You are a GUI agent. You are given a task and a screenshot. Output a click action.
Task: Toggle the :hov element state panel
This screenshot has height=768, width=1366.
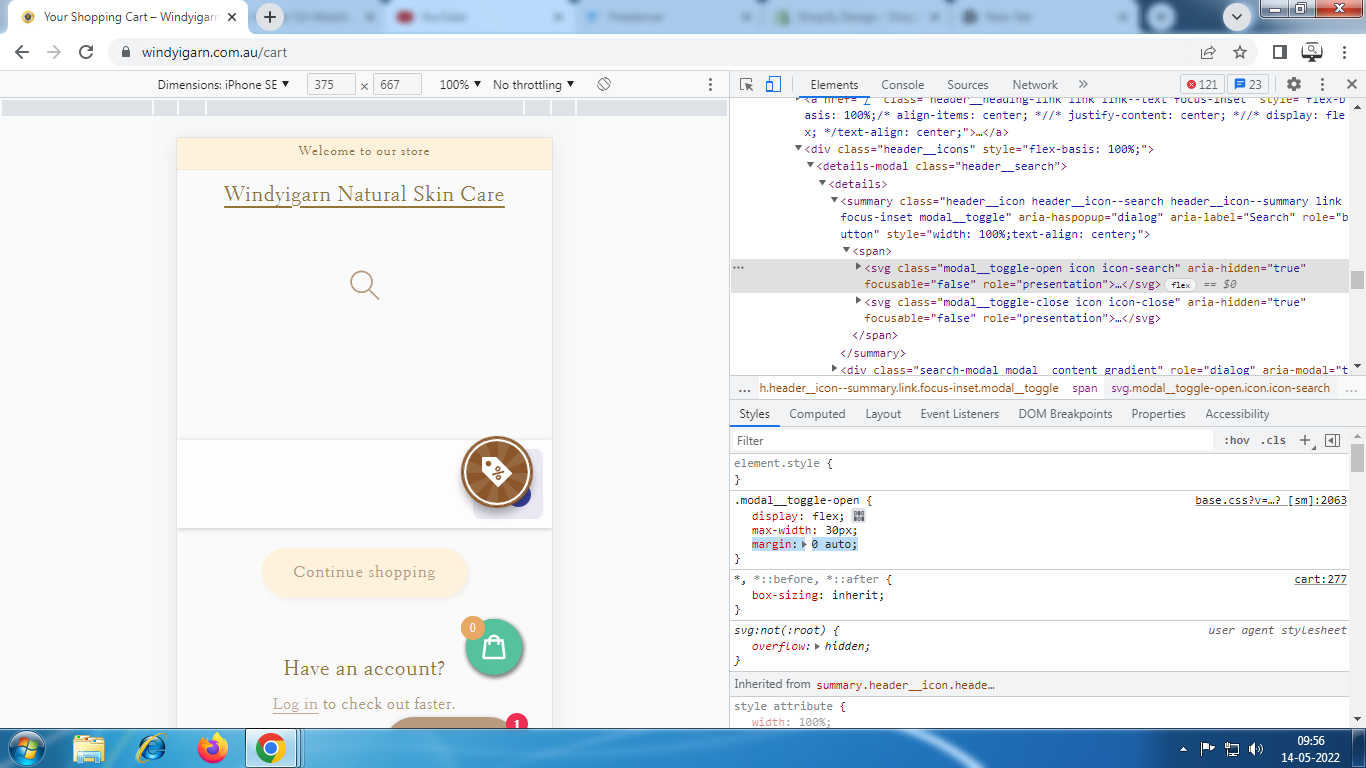(x=1237, y=441)
